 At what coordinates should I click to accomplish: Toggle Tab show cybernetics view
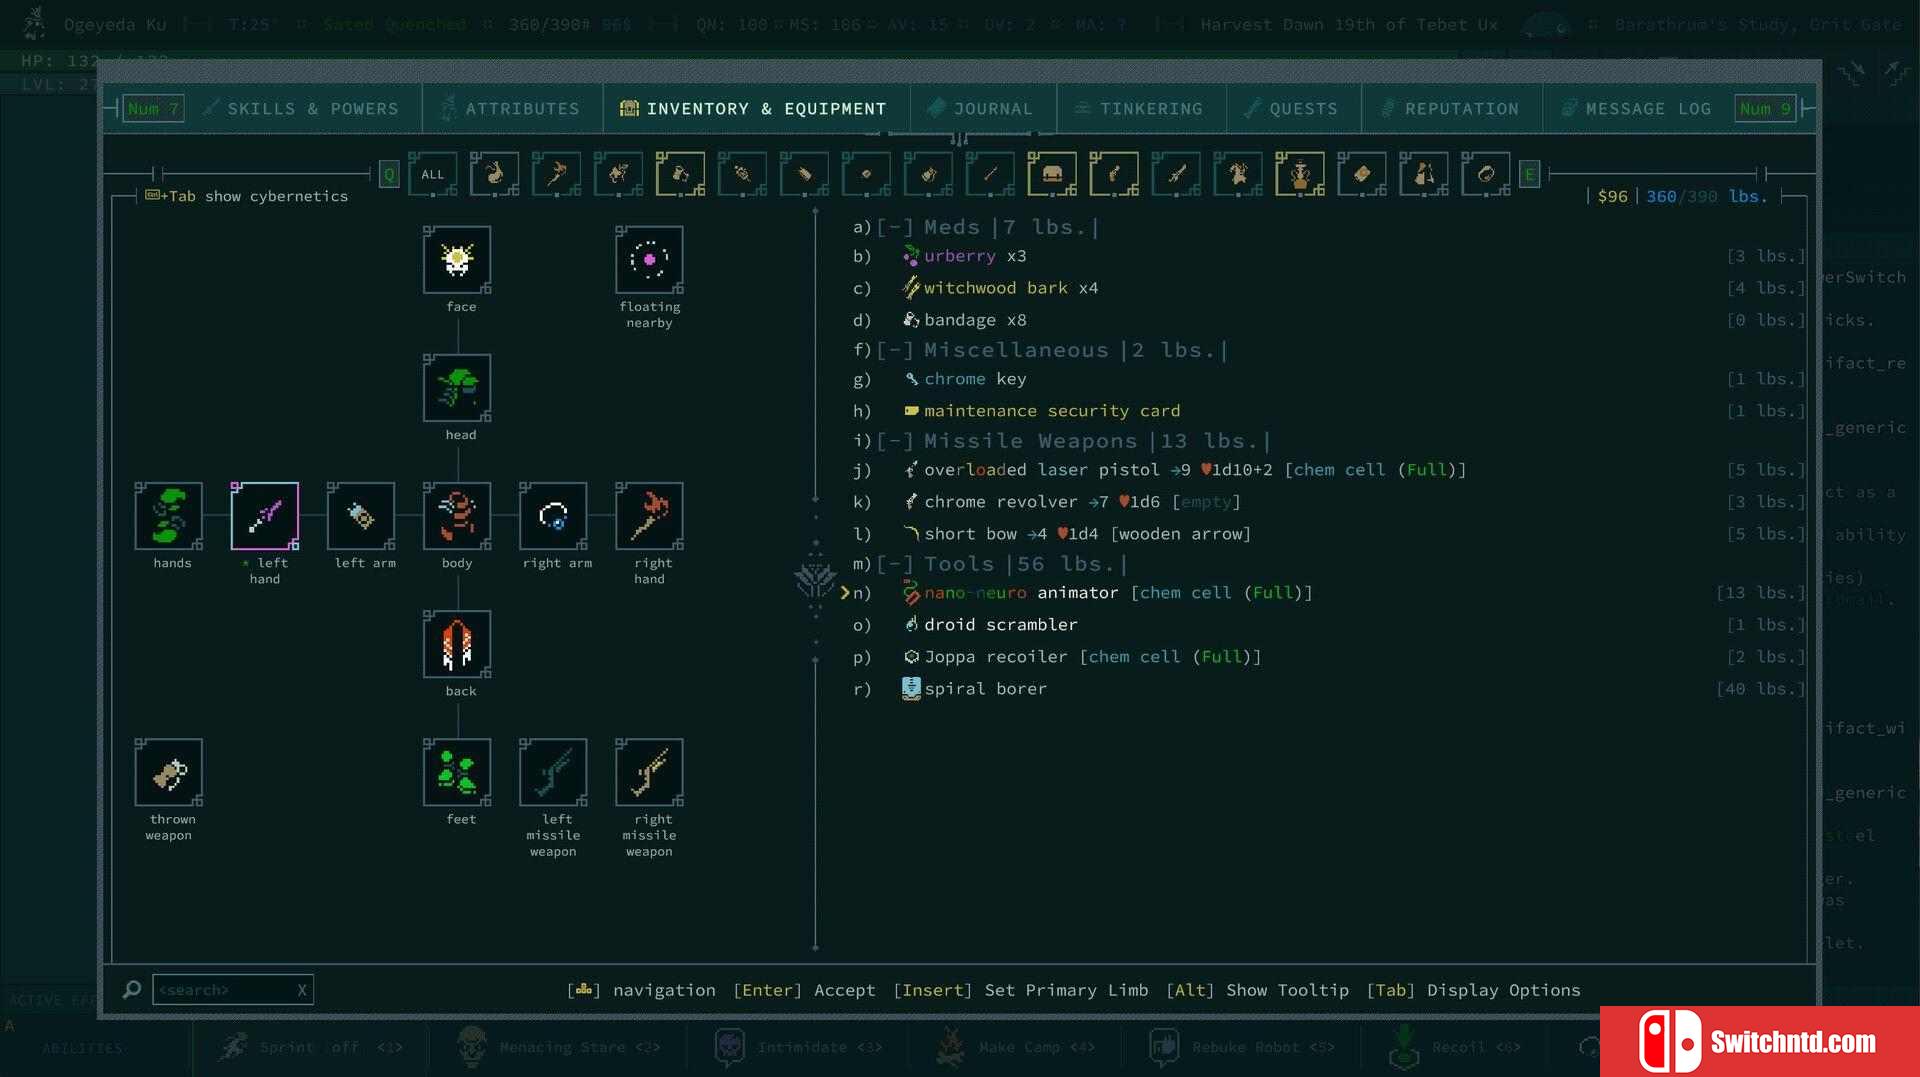tap(247, 196)
